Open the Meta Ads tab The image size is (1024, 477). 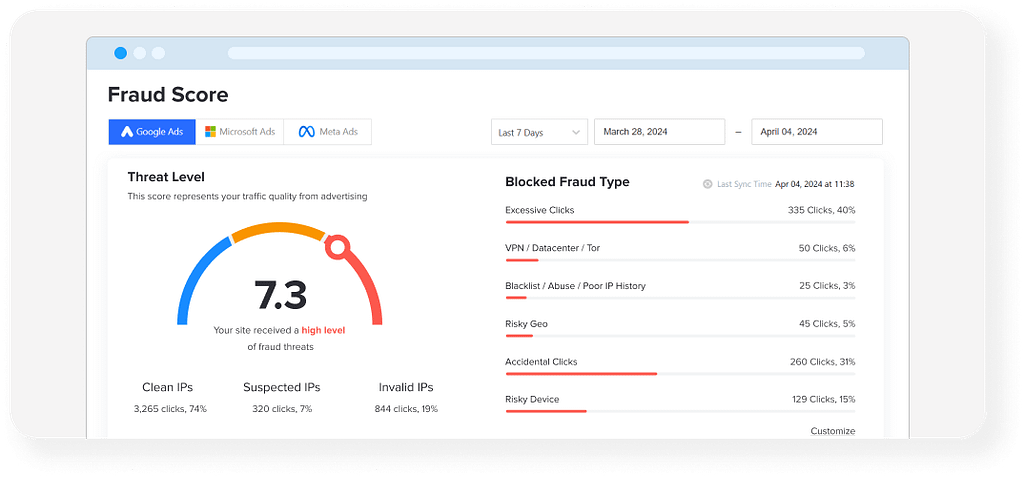pos(328,131)
